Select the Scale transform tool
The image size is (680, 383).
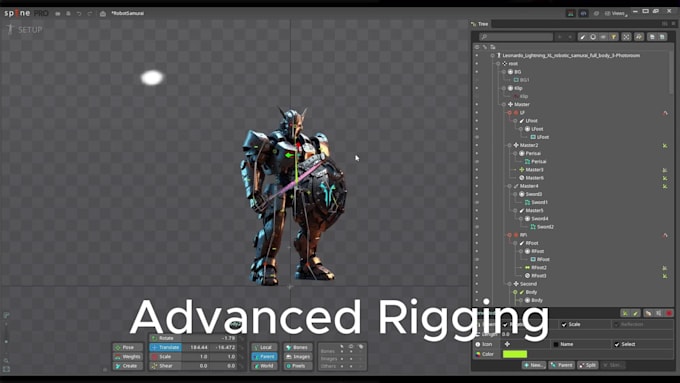tap(166, 357)
